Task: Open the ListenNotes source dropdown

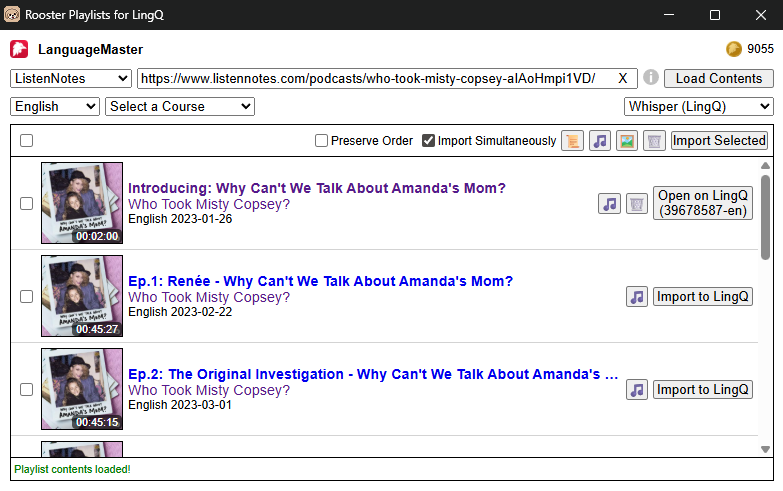Action: pyautogui.click(x=70, y=78)
